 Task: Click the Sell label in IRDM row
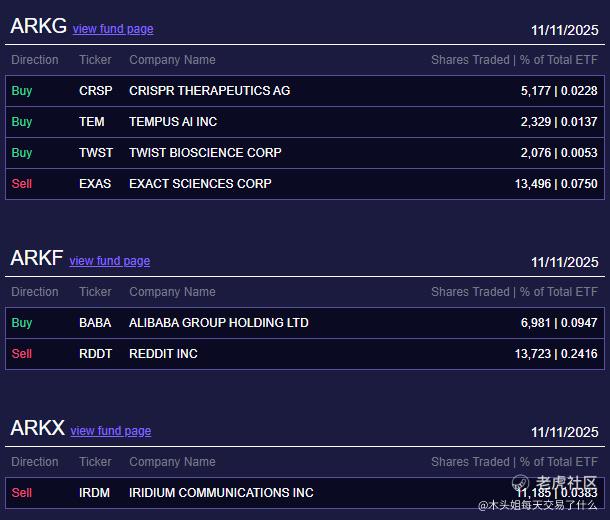coord(22,493)
